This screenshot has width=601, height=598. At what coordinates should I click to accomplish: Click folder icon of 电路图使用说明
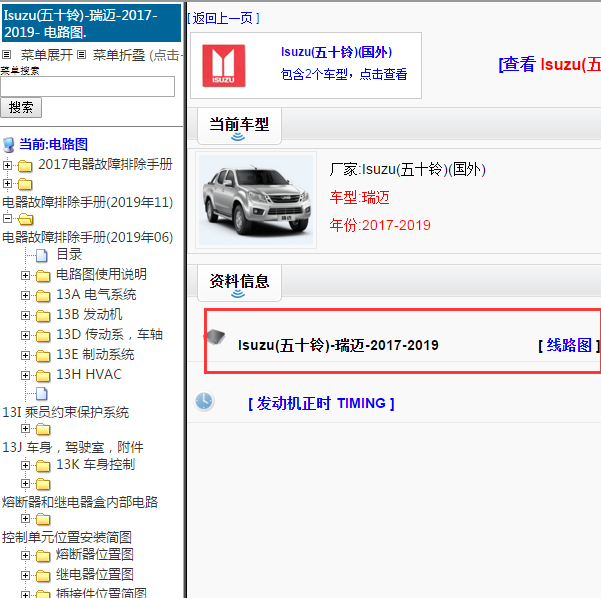pyautogui.click(x=43, y=276)
